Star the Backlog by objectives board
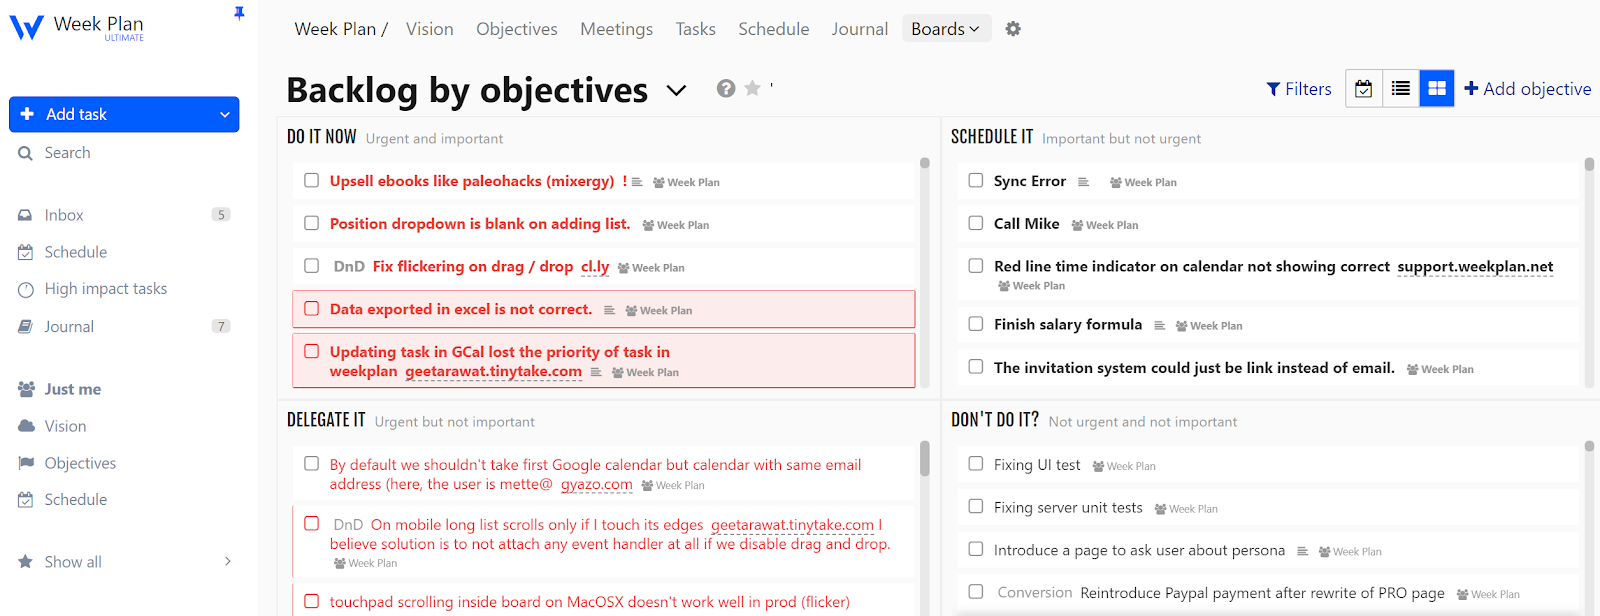This screenshot has width=1600, height=616. tap(753, 89)
